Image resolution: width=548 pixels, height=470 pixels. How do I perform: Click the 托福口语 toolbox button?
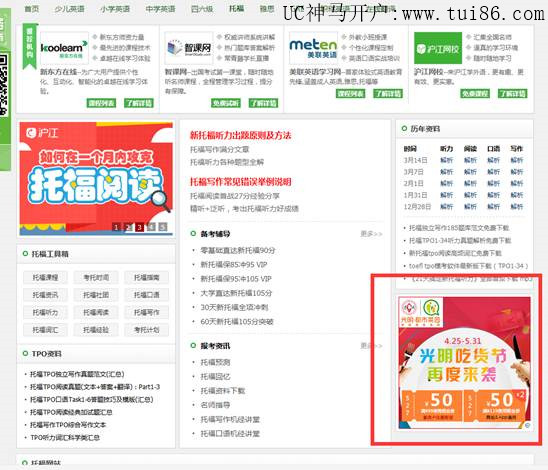(x=147, y=295)
